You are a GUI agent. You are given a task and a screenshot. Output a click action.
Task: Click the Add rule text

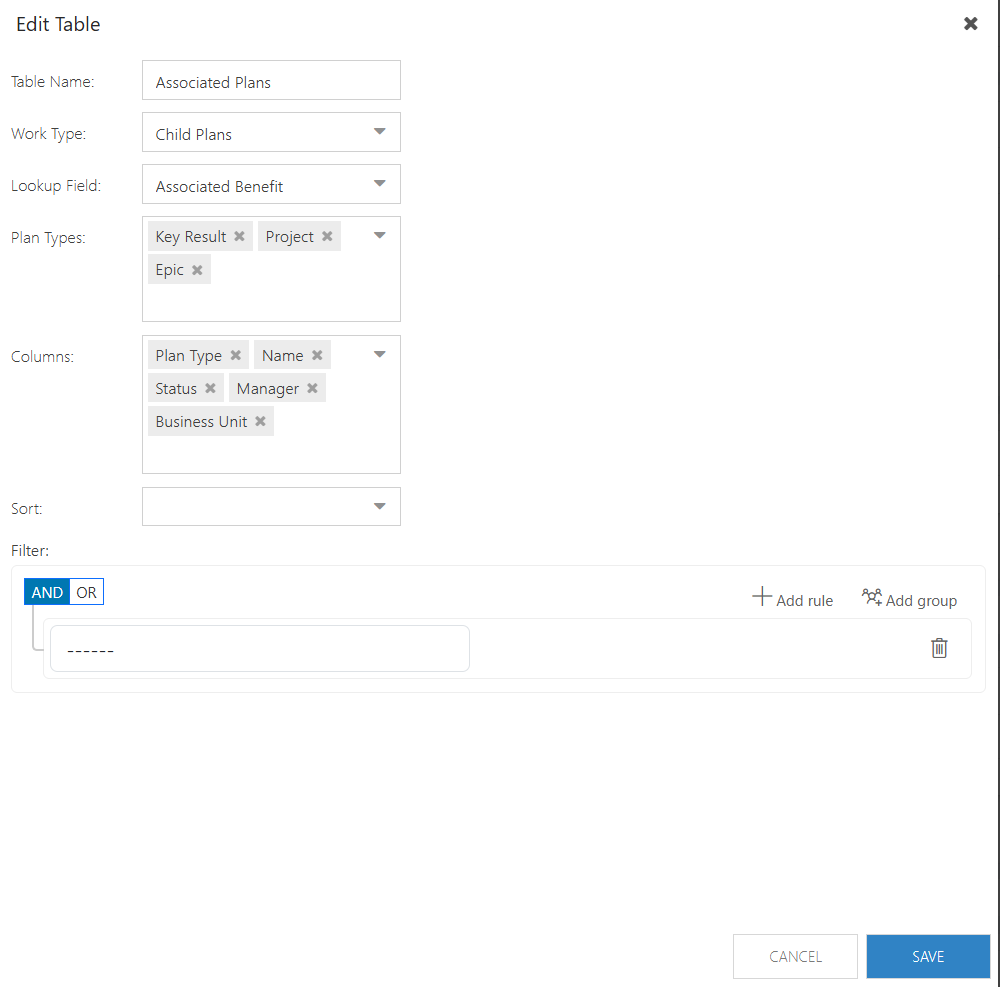804,601
